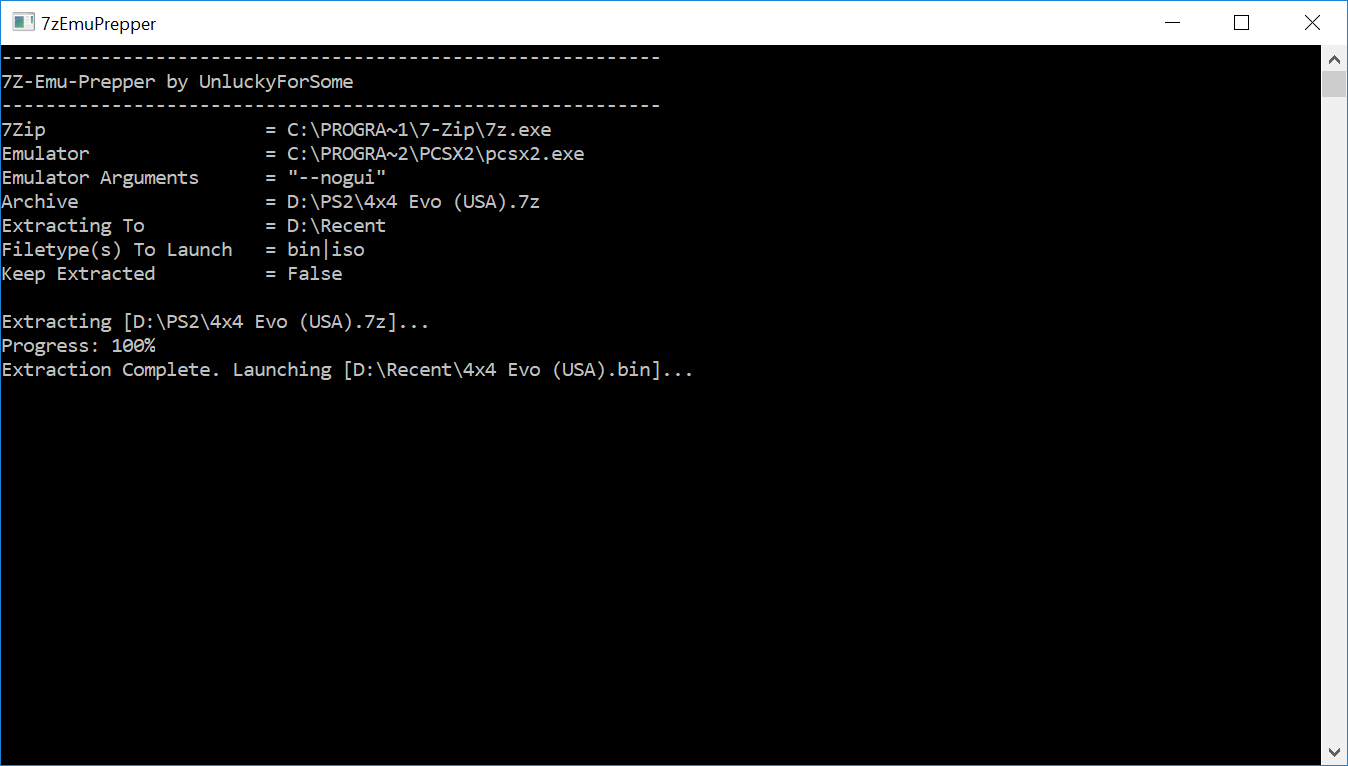Click the dashed separator line below header

point(330,105)
